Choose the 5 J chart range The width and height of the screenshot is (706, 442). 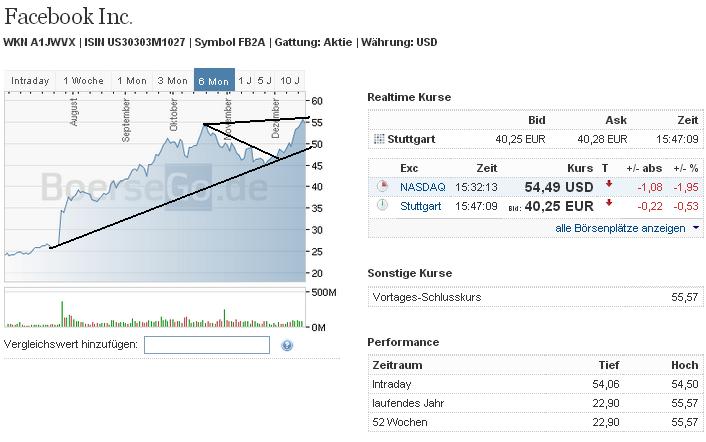click(x=265, y=81)
